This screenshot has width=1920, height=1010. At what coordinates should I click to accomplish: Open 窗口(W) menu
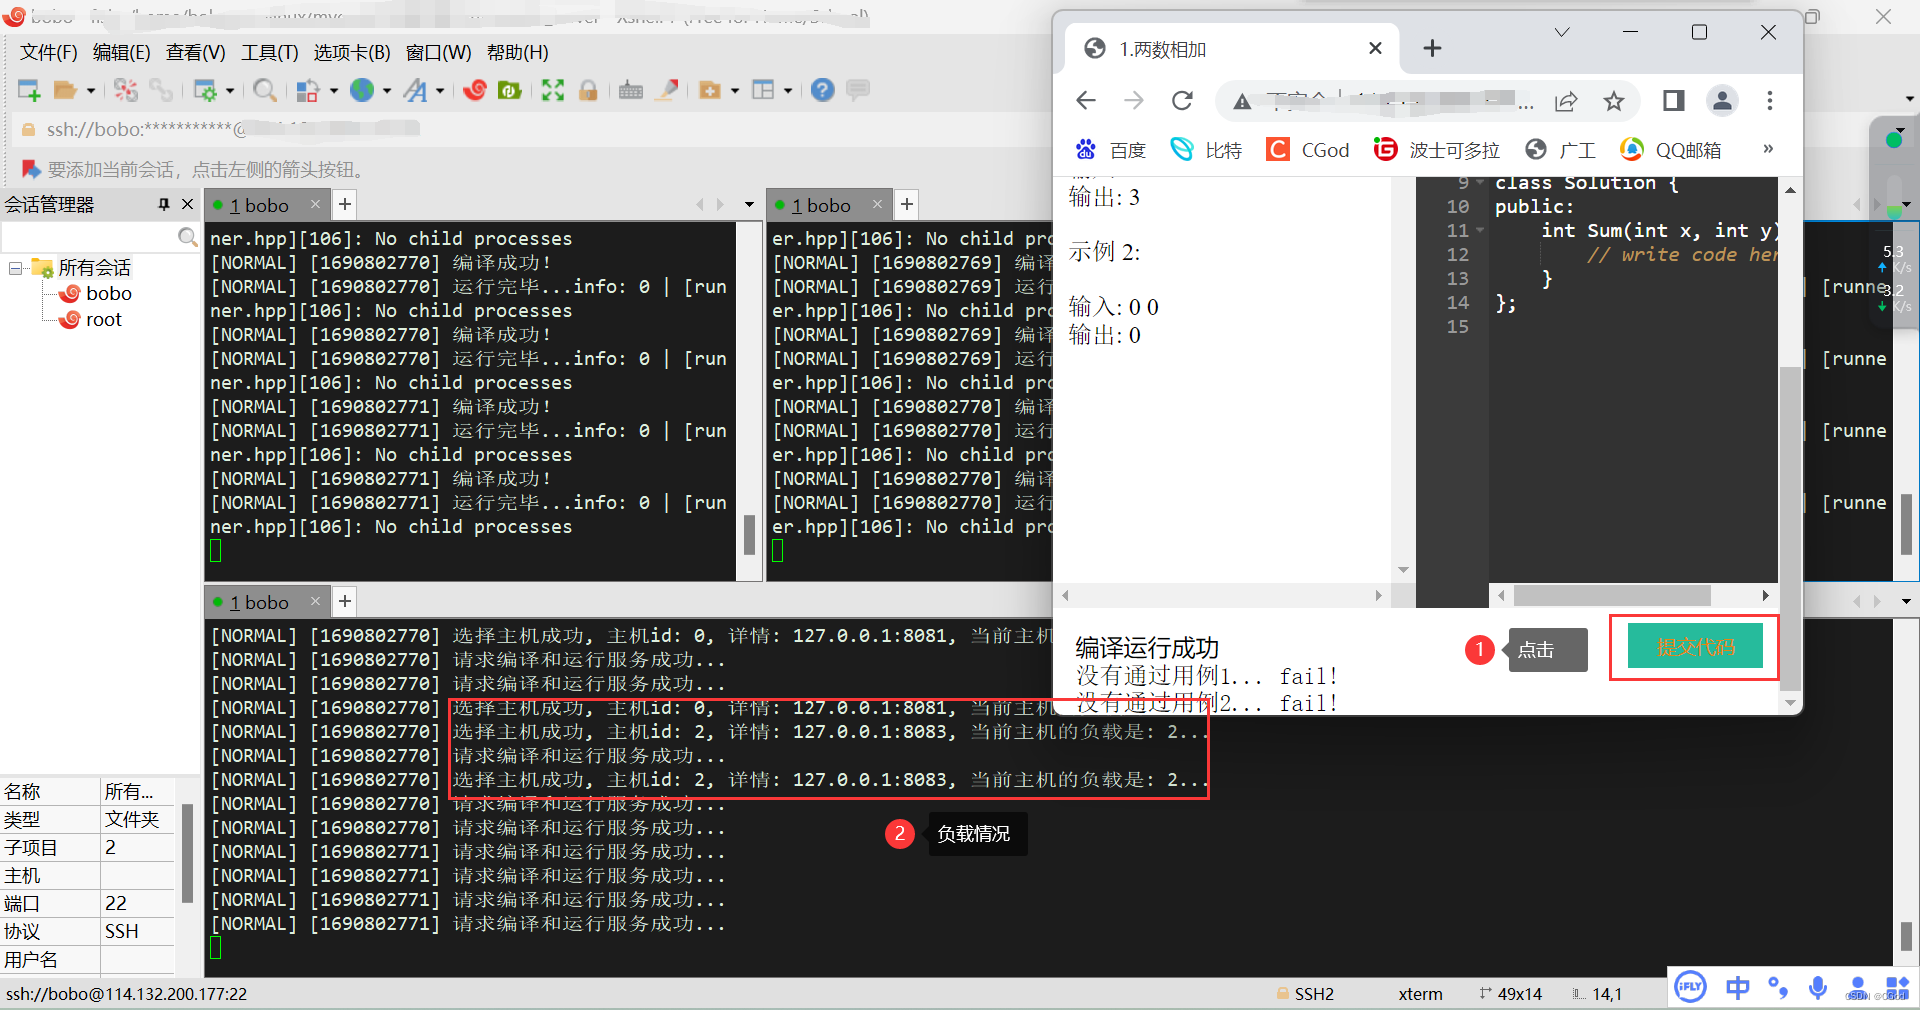[438, 52]
